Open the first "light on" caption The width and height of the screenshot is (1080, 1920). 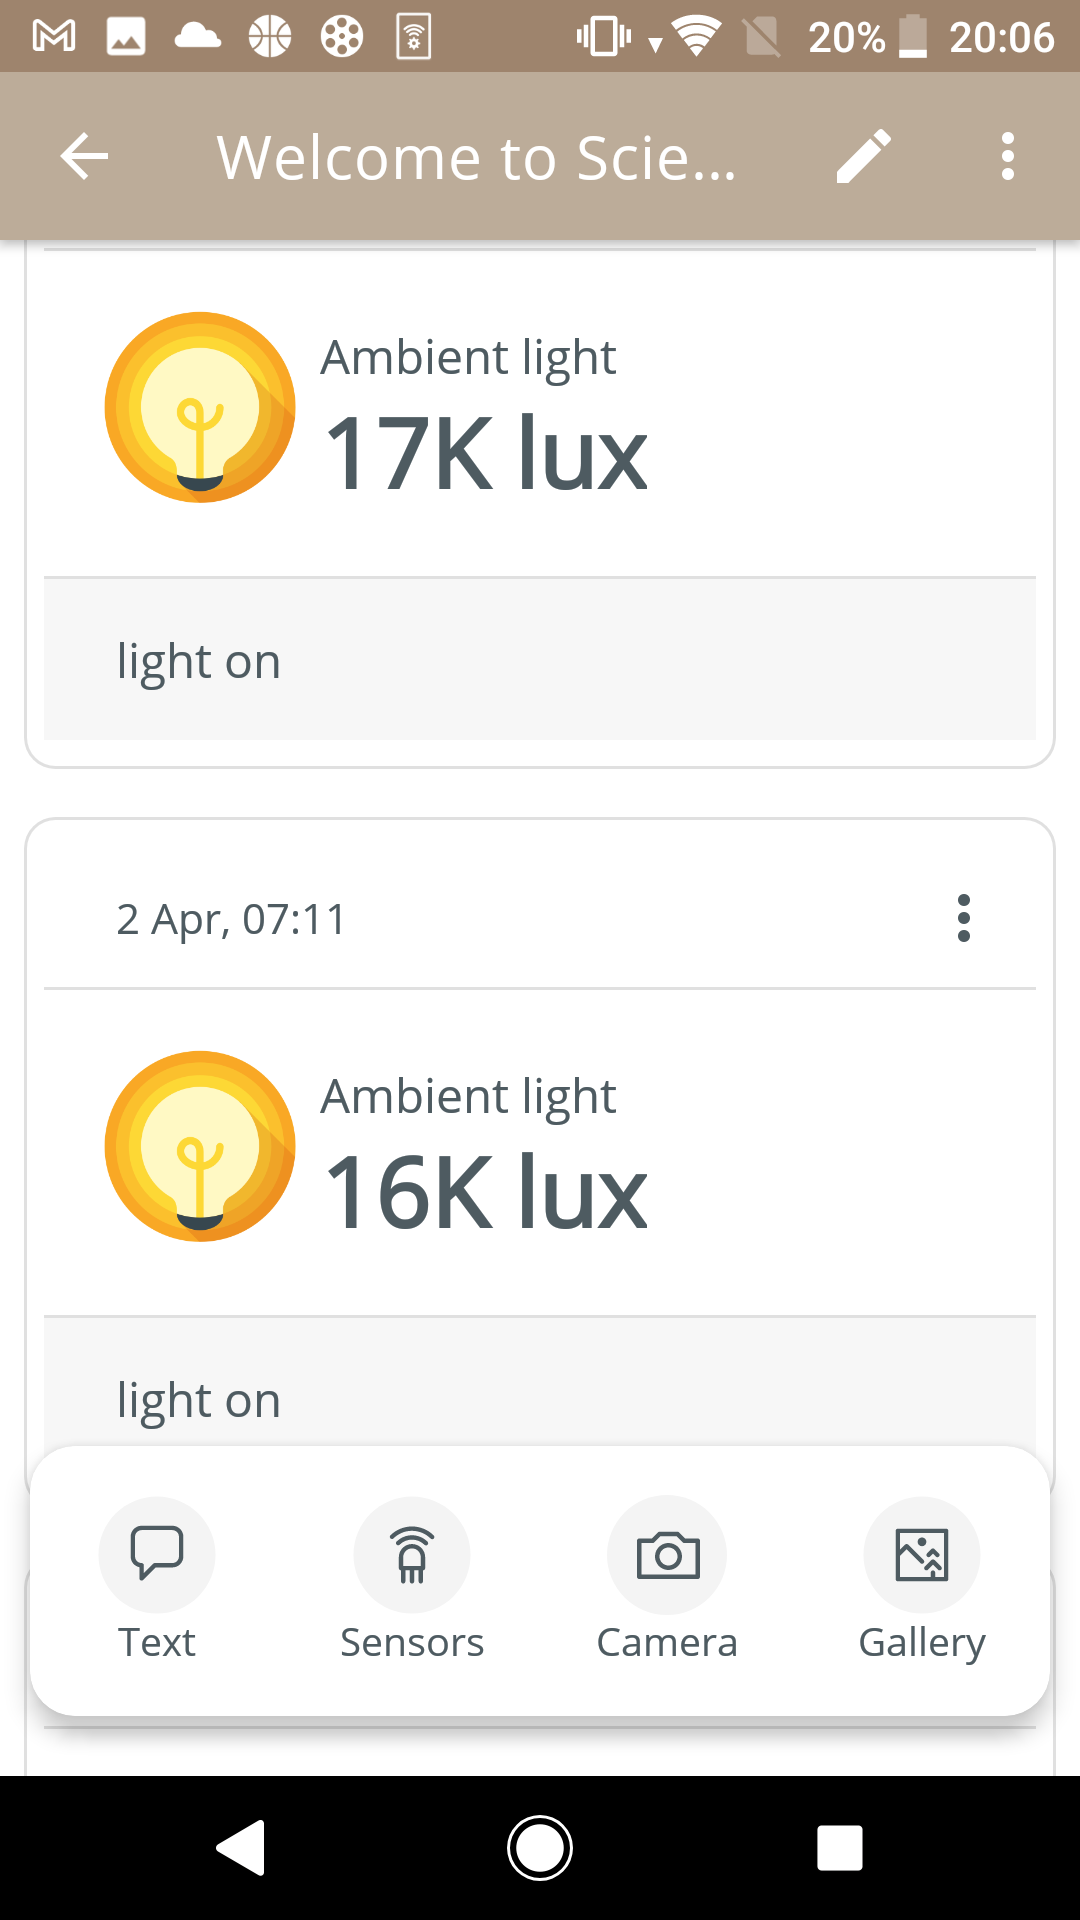click(199, 661)
